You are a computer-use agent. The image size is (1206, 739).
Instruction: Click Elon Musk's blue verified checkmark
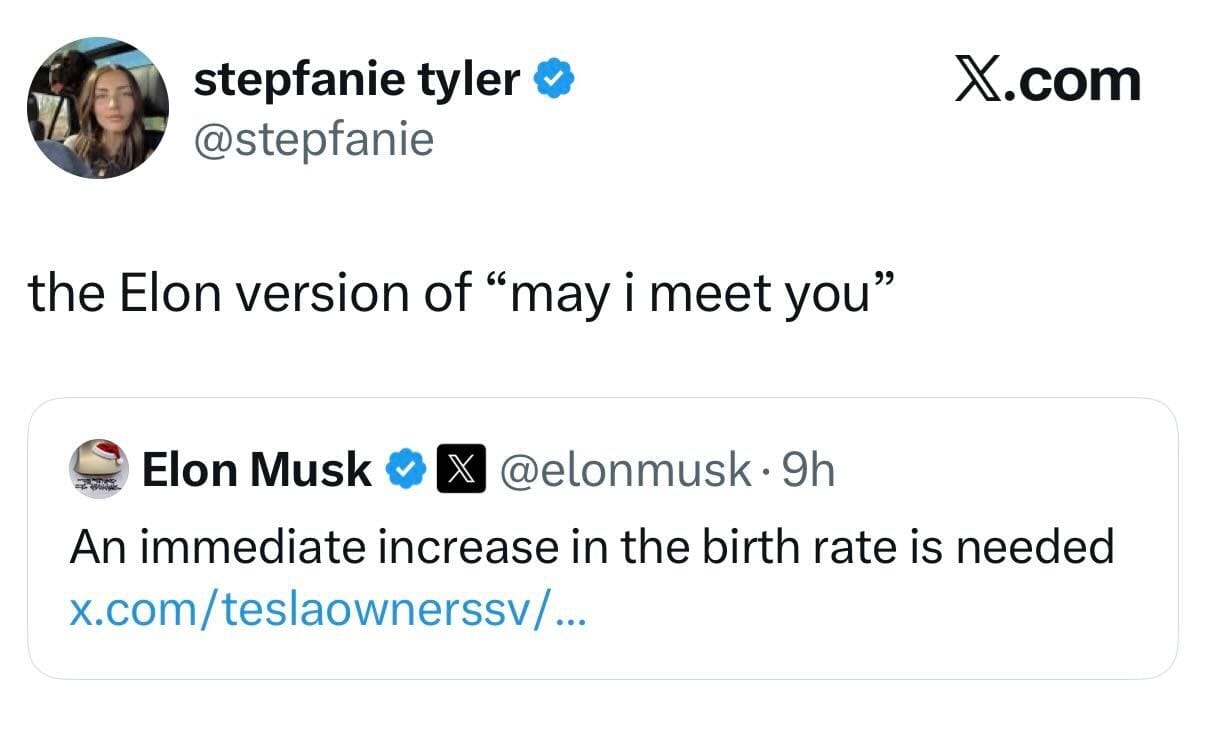pos(404,468)
